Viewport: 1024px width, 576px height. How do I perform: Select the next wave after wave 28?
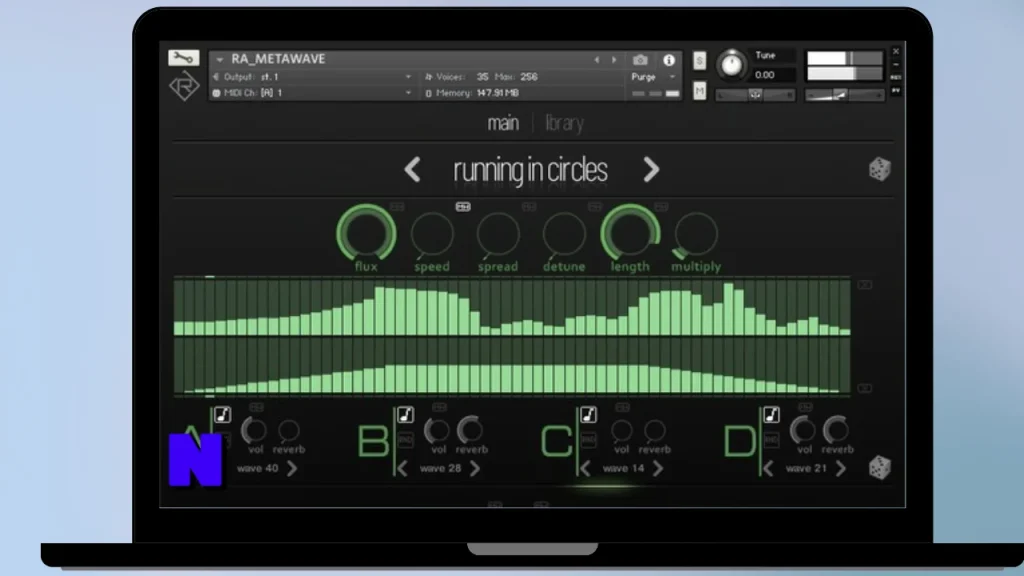point(475,468)
